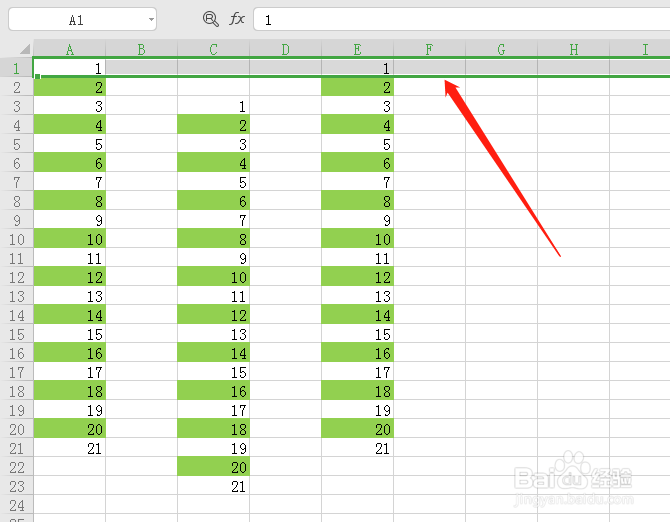
Task: Click green cell A10 containing 10
Action: click(70, 239)
